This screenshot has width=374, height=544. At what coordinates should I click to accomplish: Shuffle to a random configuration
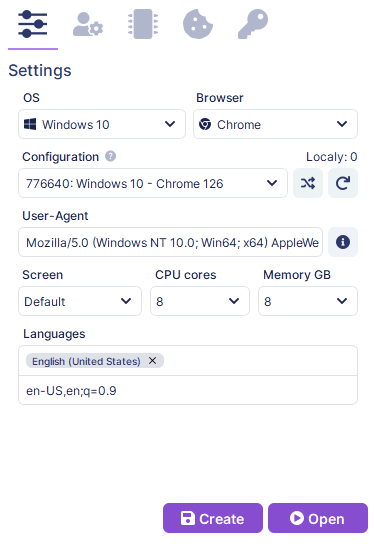(x=308, y=183)
